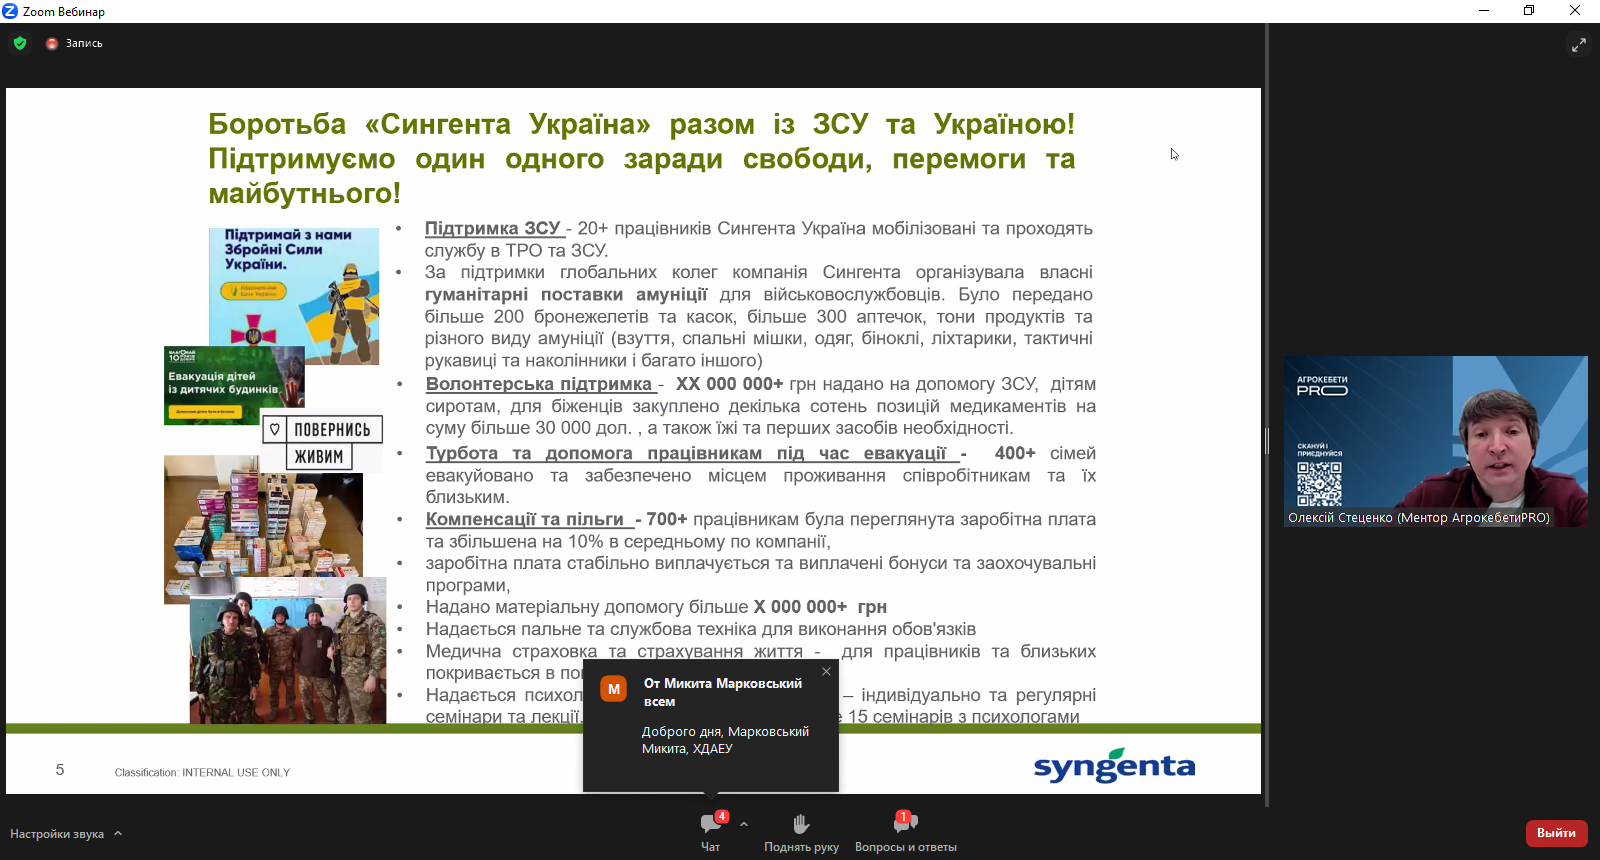The image size is (1600, 860).
Task: Dismiss the chat message notification popup
Action: click(x=826, y=672)
